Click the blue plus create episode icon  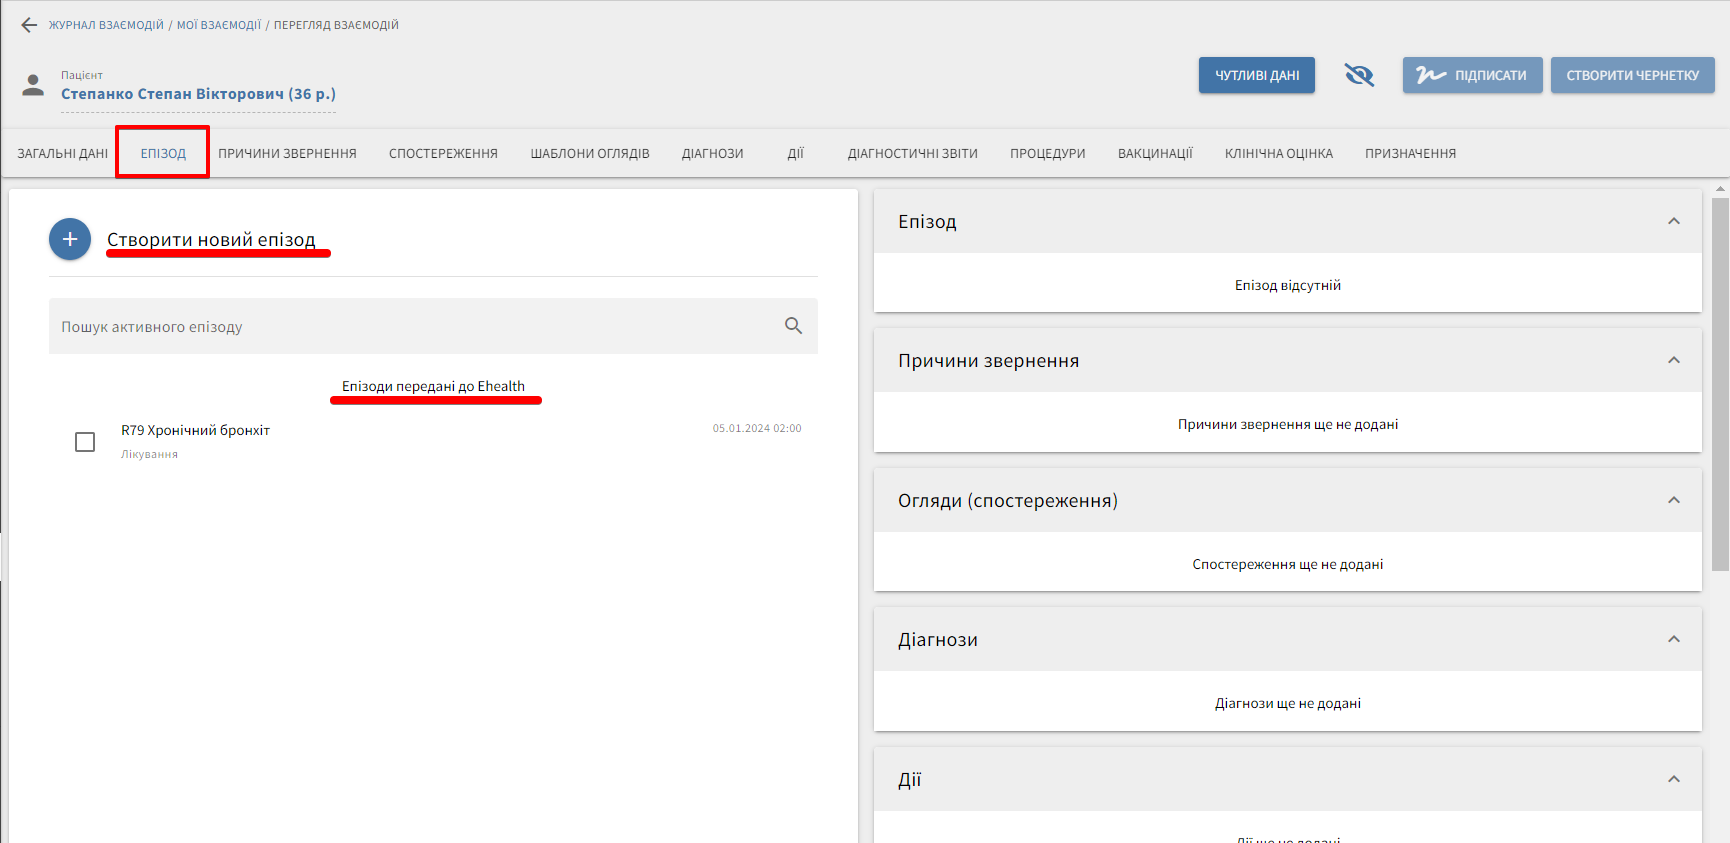[x=70, y=239]
